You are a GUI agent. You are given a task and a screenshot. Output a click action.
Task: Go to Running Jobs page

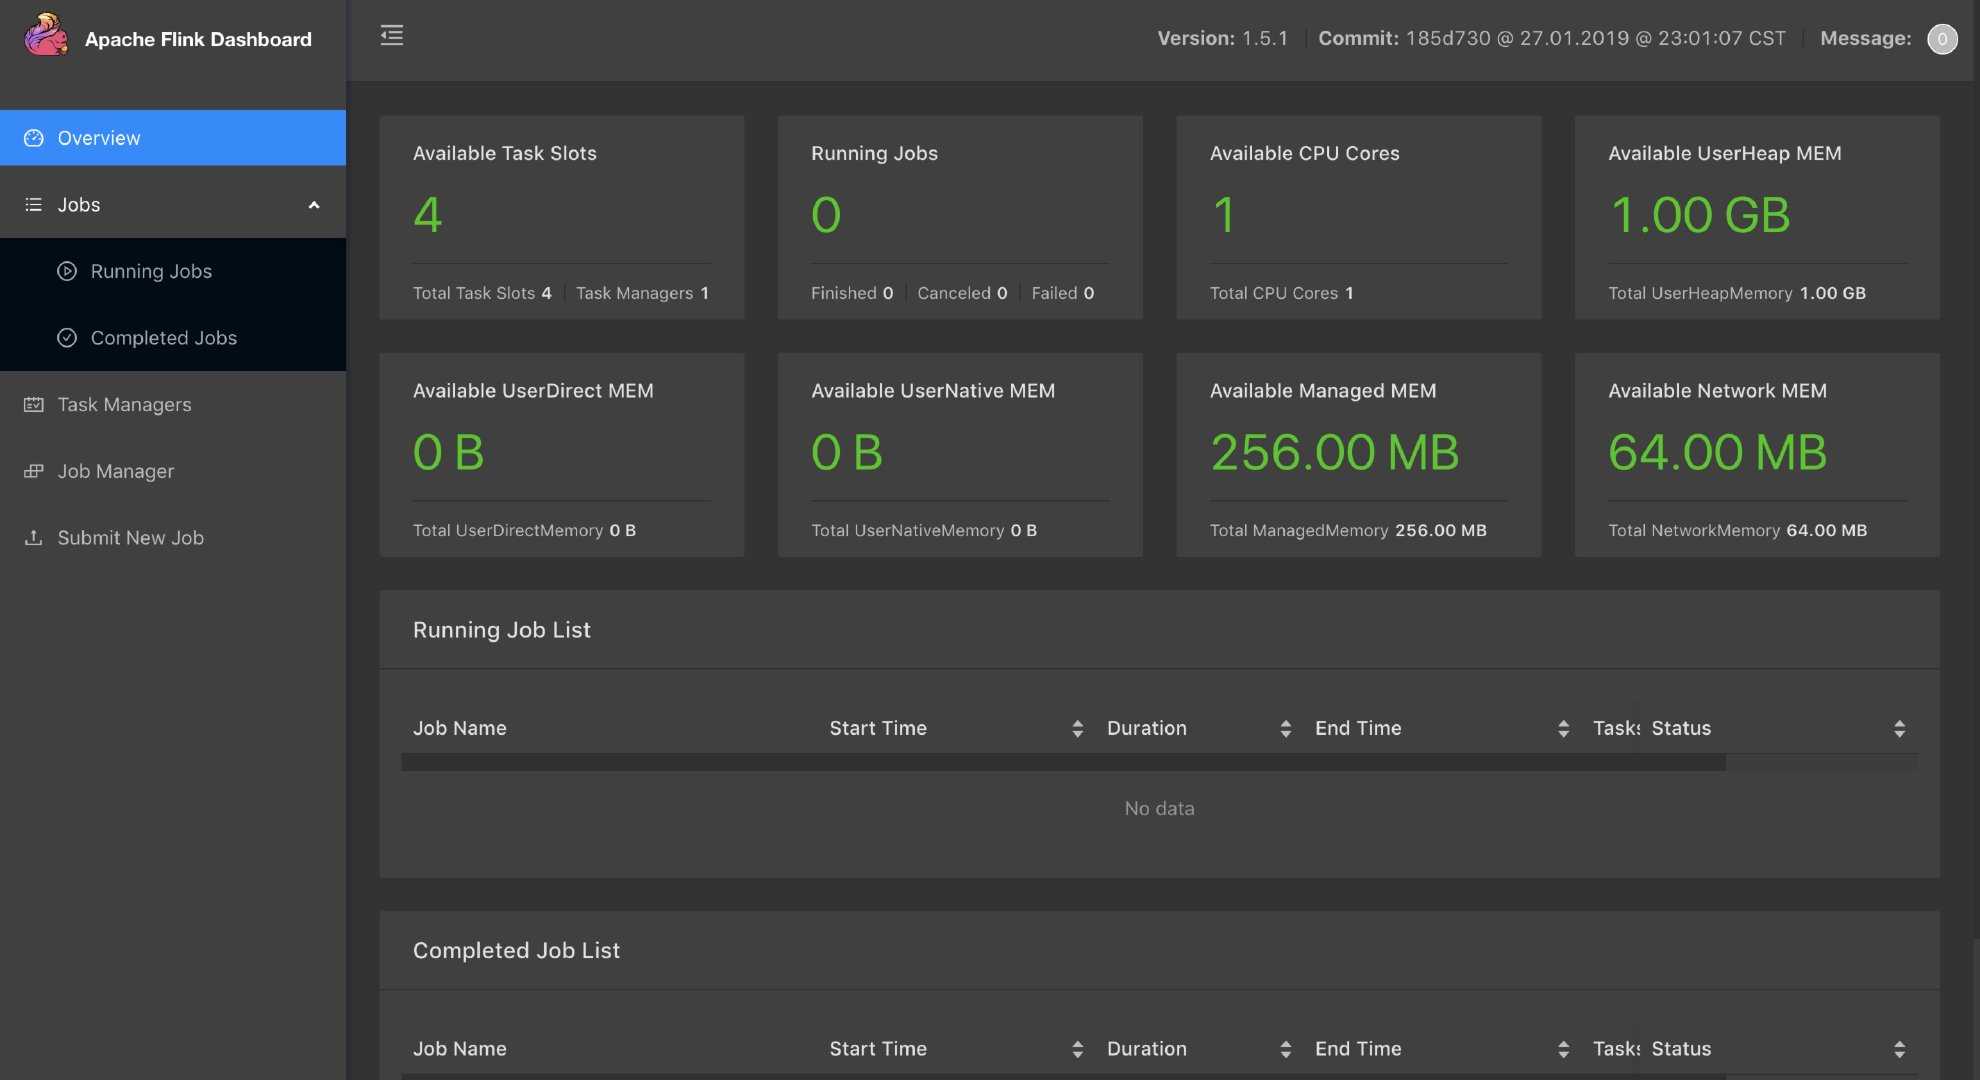click(x=173, y=271)
